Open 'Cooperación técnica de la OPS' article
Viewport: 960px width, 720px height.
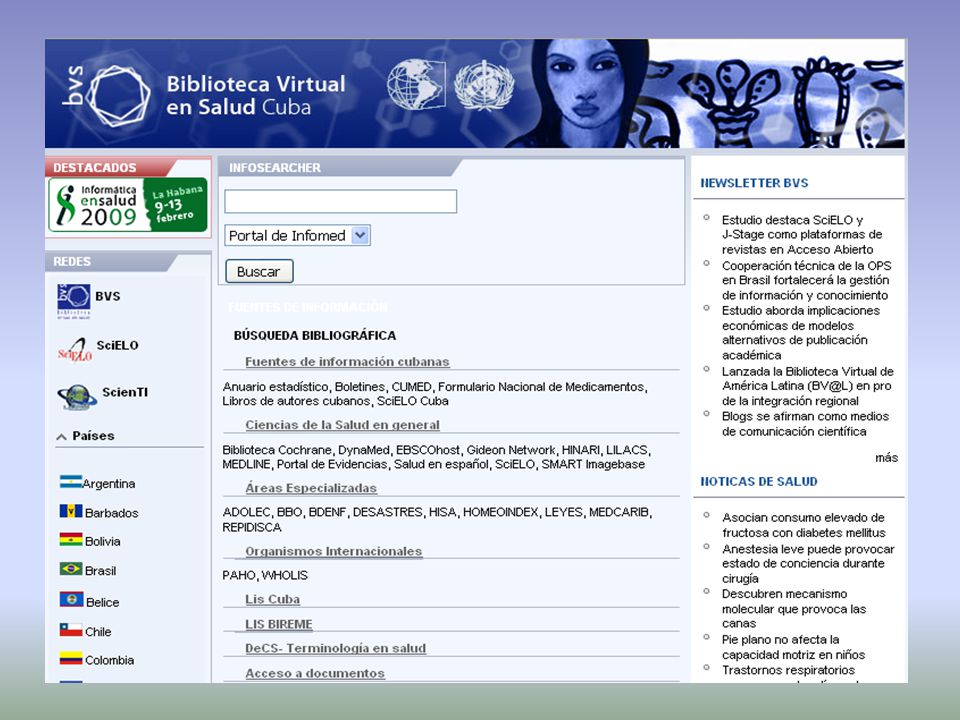tap(806, 280)
